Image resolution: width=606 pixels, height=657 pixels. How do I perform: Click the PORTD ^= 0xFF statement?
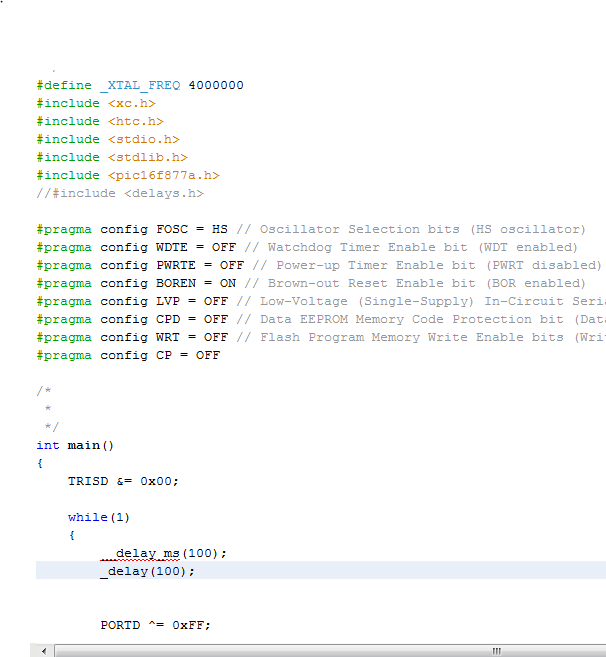pyautogui.click(x=155, y=626)
